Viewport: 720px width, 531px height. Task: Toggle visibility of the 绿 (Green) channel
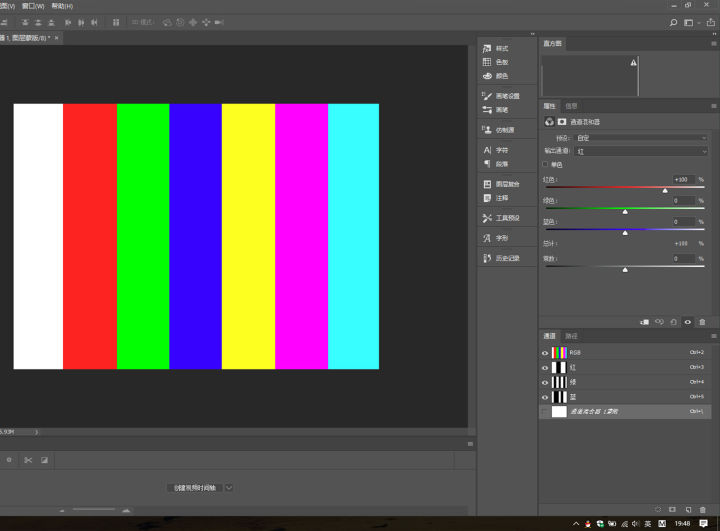545,382
